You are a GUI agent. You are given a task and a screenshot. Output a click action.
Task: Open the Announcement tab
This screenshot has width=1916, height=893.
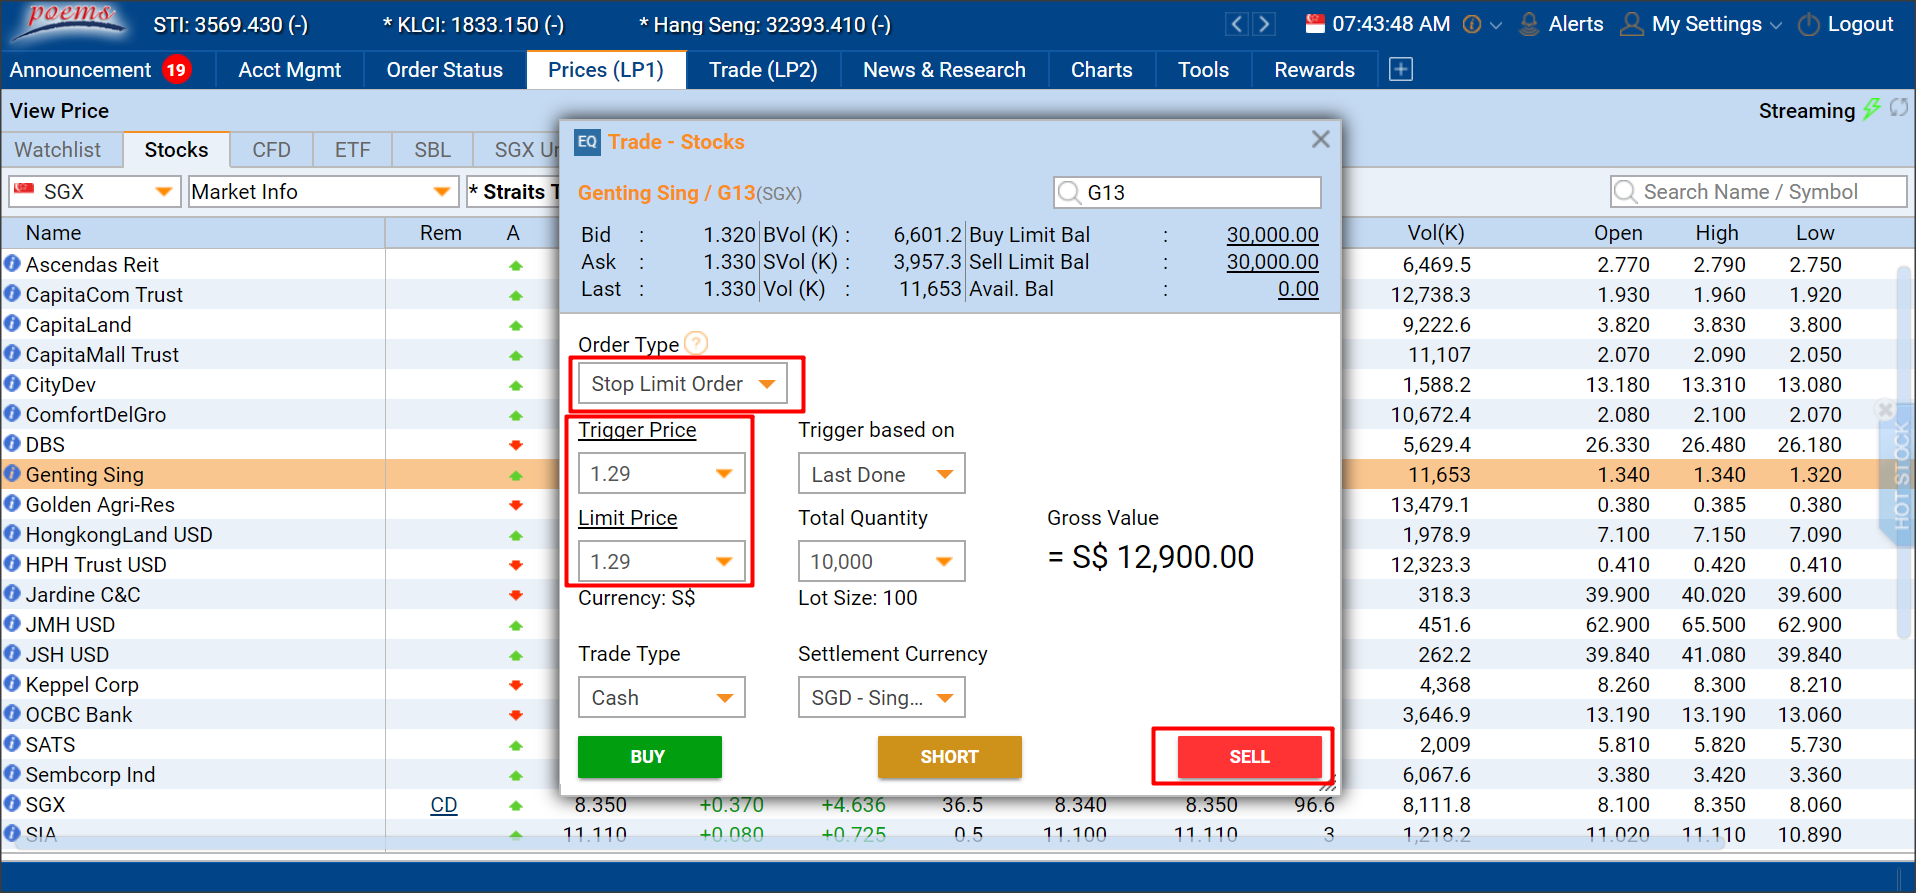tap(99, 70)
